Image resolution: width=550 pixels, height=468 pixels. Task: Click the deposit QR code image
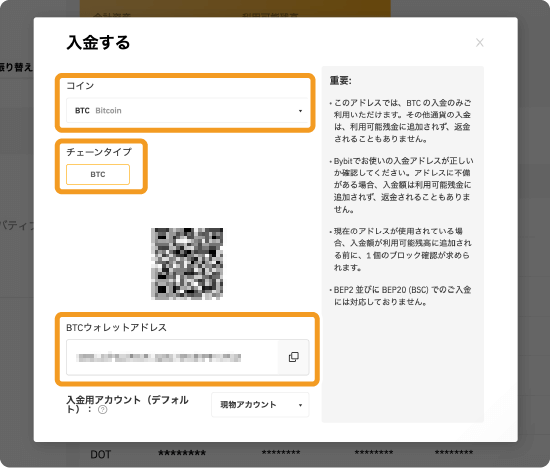coord(187,263)
